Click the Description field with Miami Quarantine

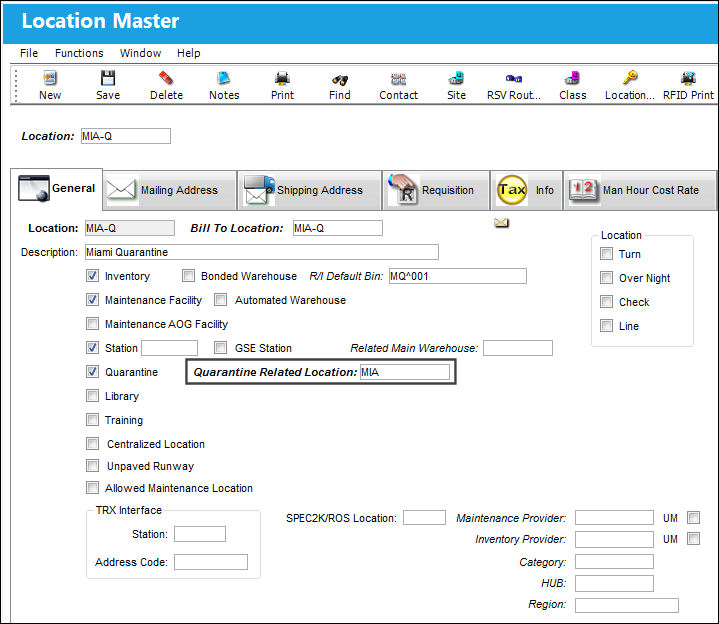coord(262,252)
